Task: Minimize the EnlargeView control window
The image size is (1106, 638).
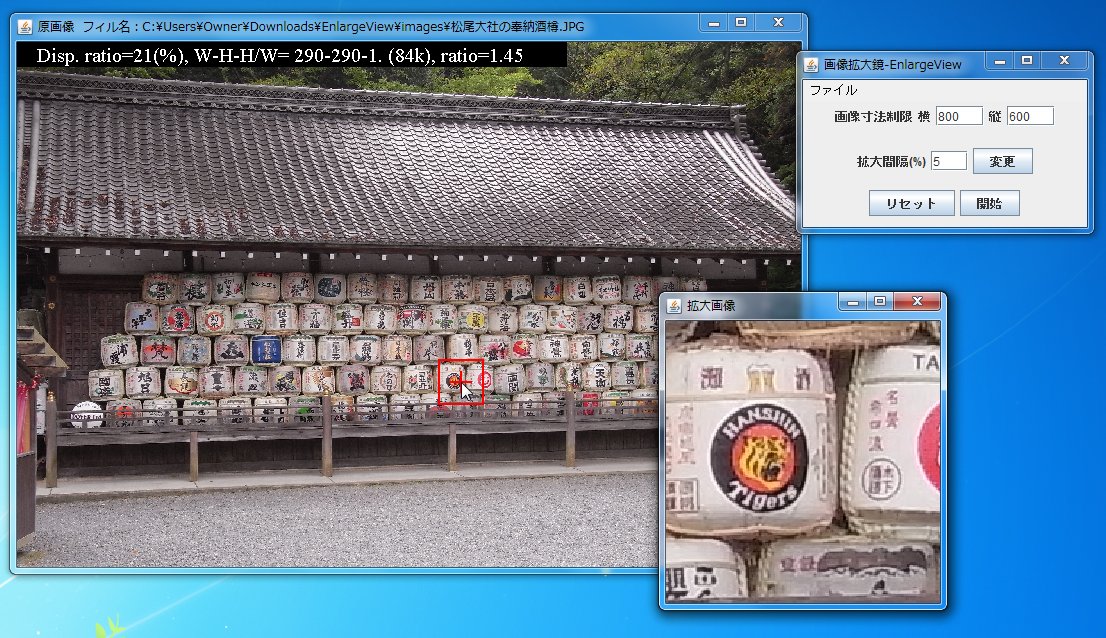Action: [999, 61]
